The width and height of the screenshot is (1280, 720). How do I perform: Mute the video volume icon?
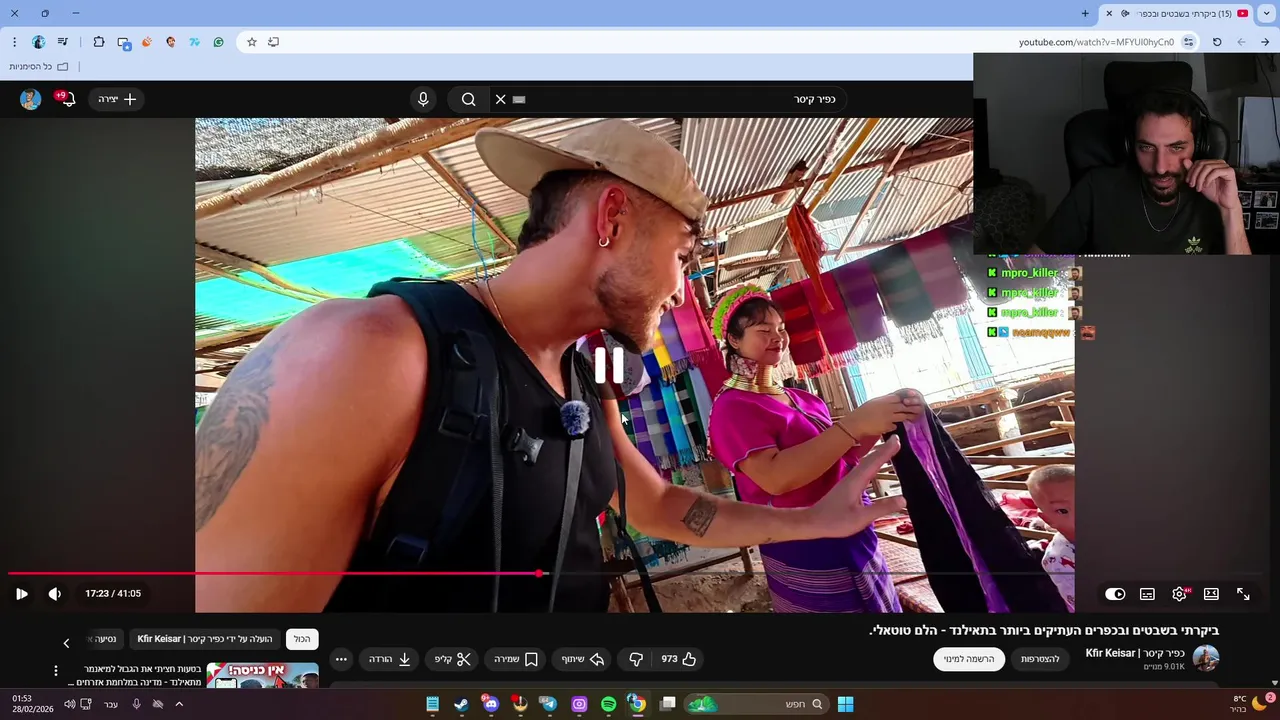pos(54,594)
